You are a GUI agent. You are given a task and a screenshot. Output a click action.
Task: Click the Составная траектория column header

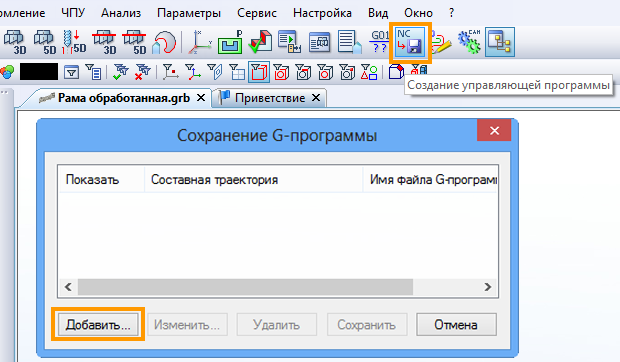[x=253, y=180]
